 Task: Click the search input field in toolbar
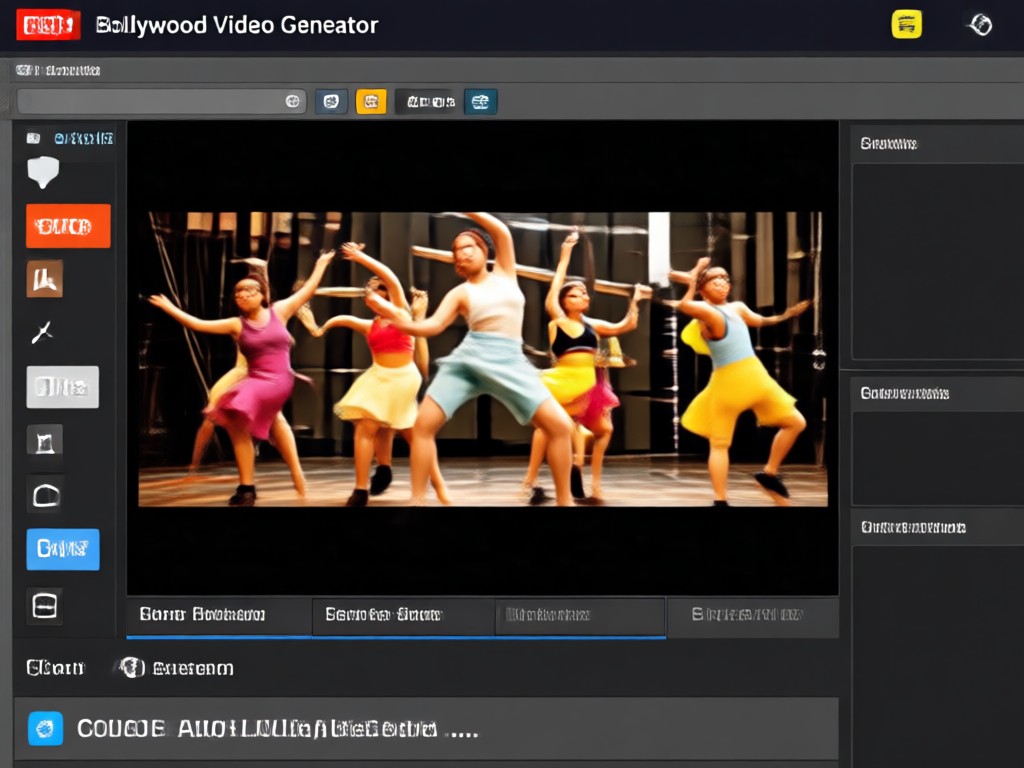point(161,101)
